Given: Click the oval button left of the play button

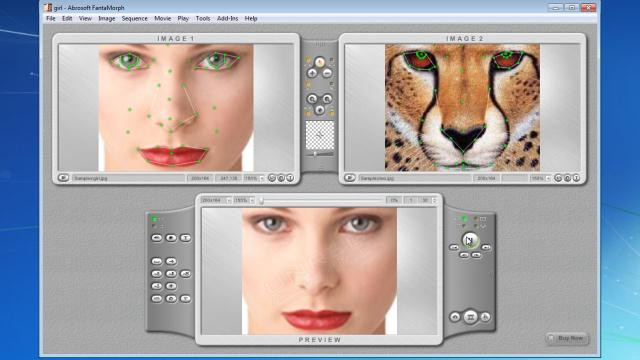Looking at the screenshot, I should coord(454,247).
